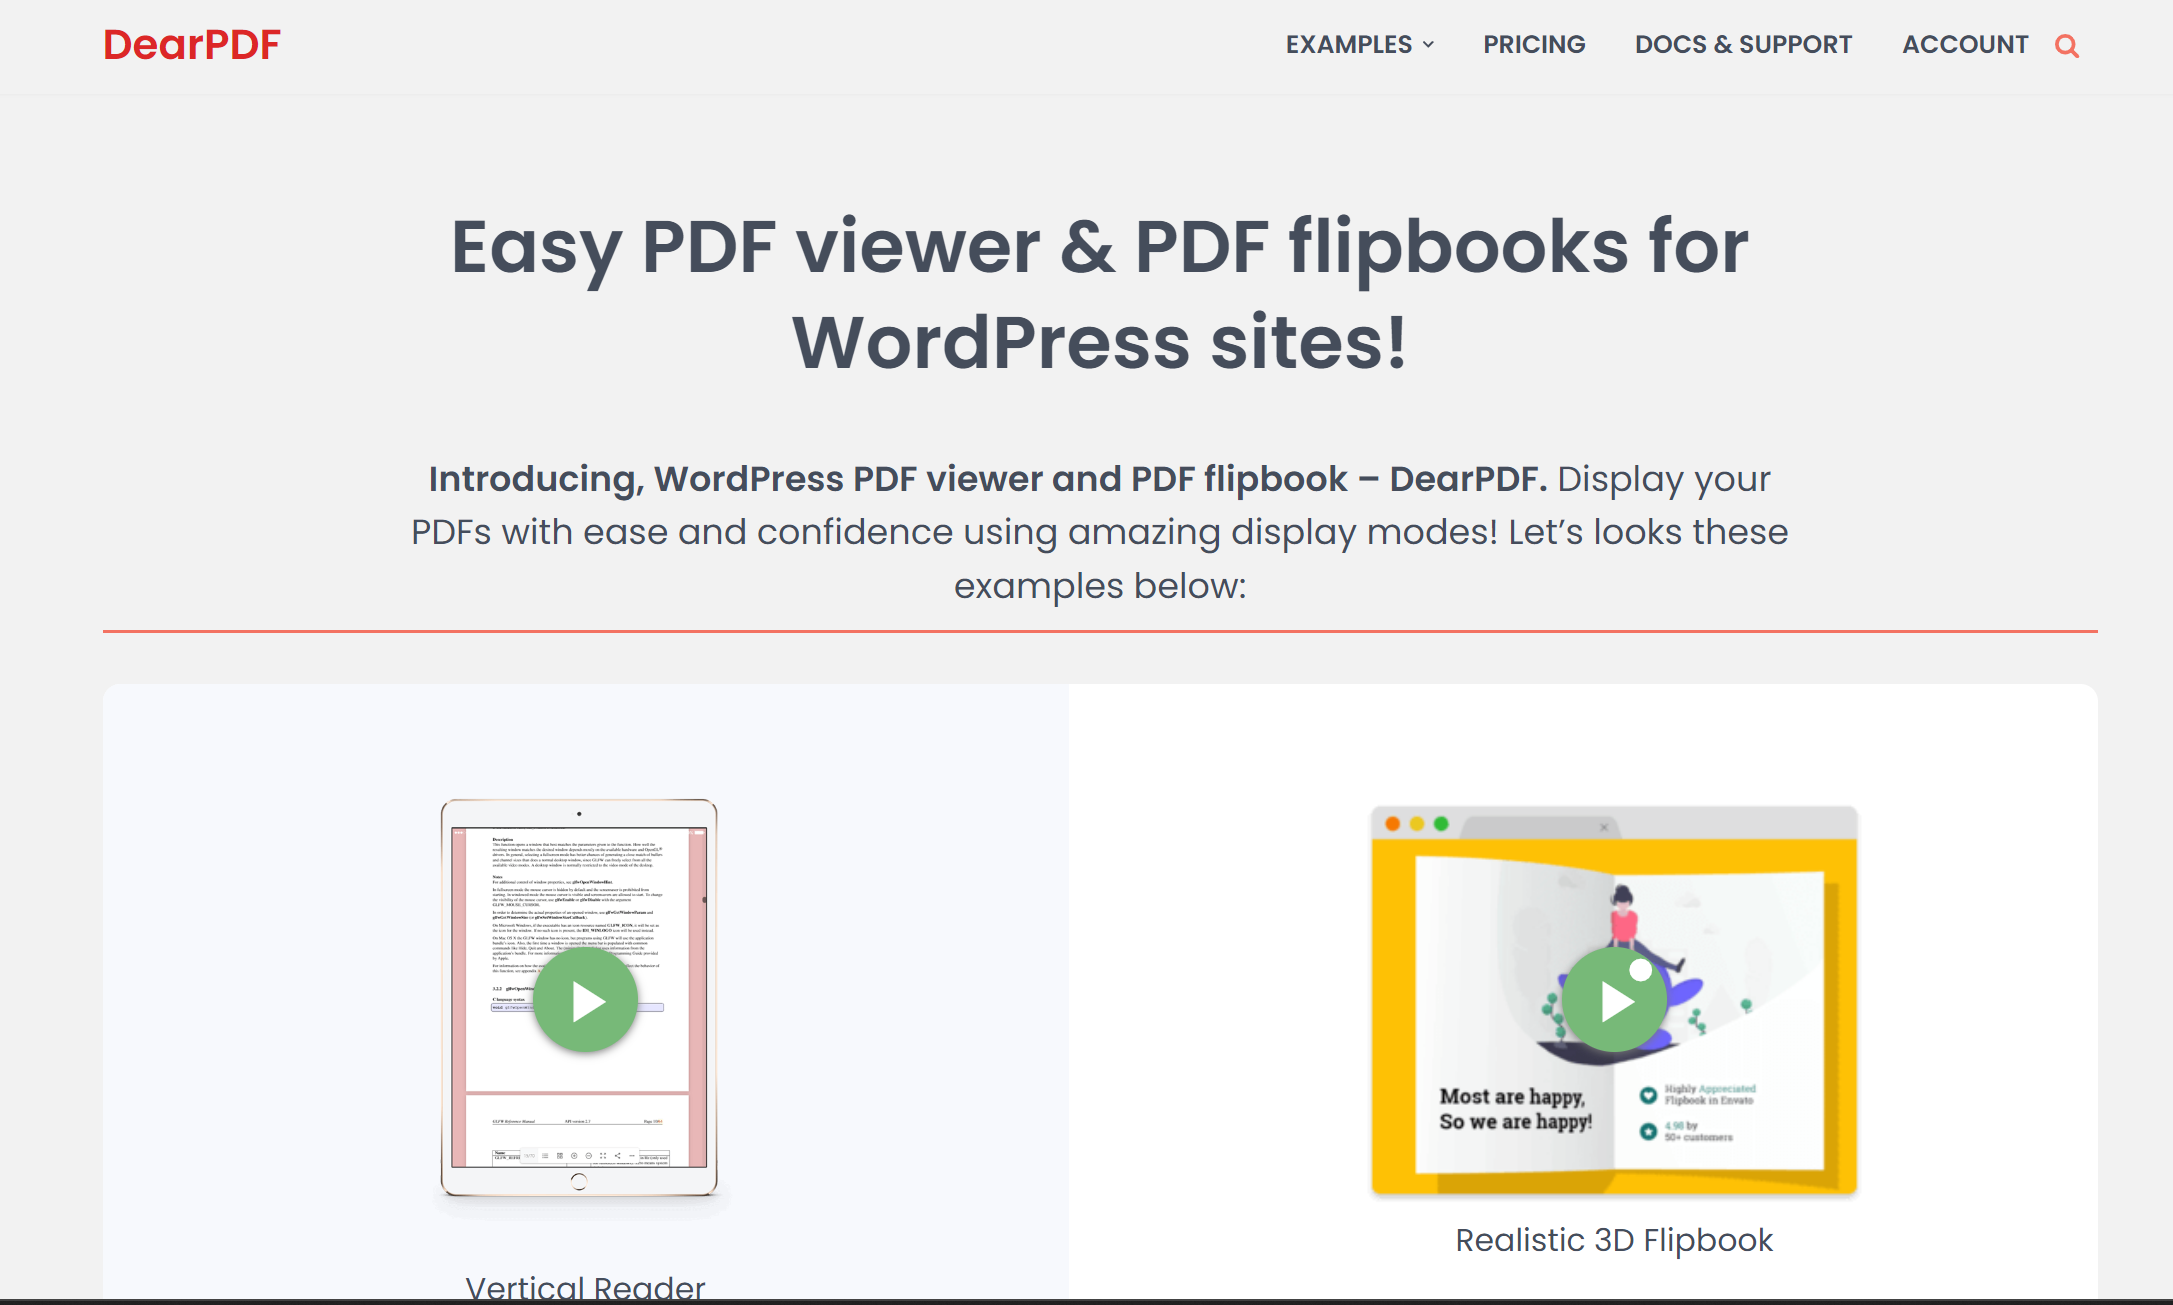Expand the Examples dropdown menu
Image resolution: width=2173 pixels, height=1305 pixels.
(x=1359, y=45)
